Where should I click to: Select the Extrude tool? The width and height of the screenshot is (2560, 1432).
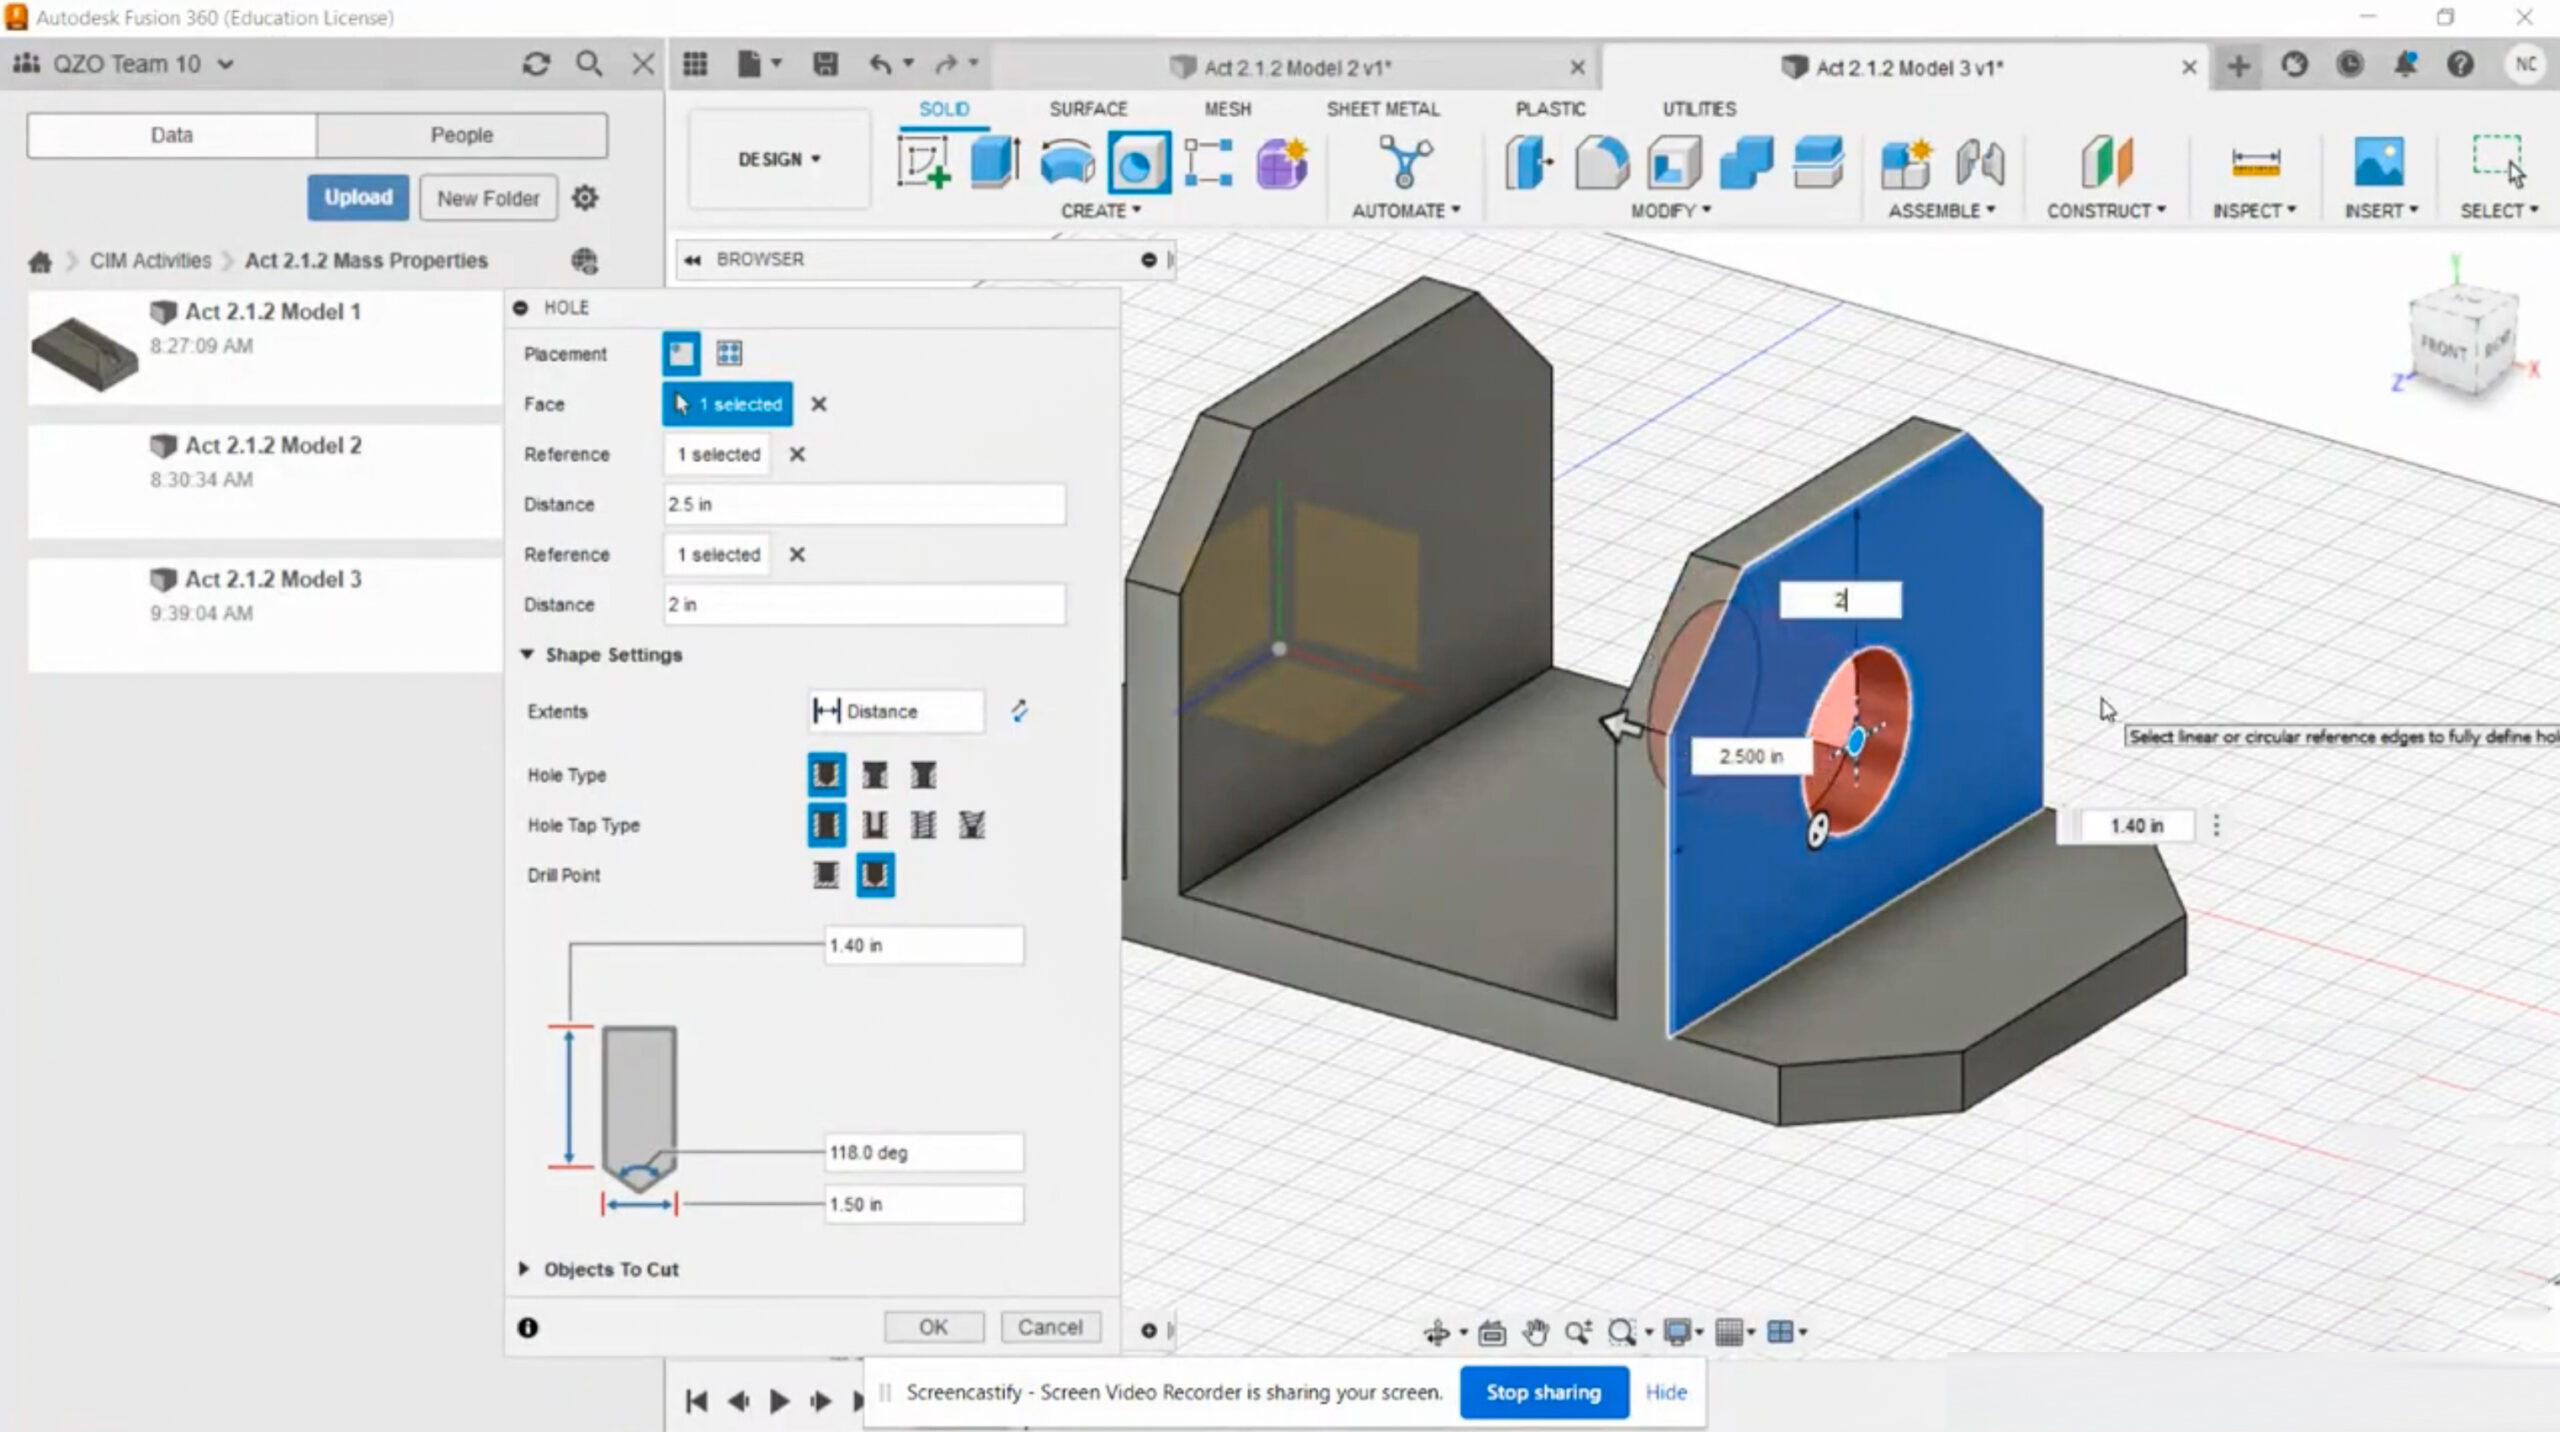click(x=995, y=162)
